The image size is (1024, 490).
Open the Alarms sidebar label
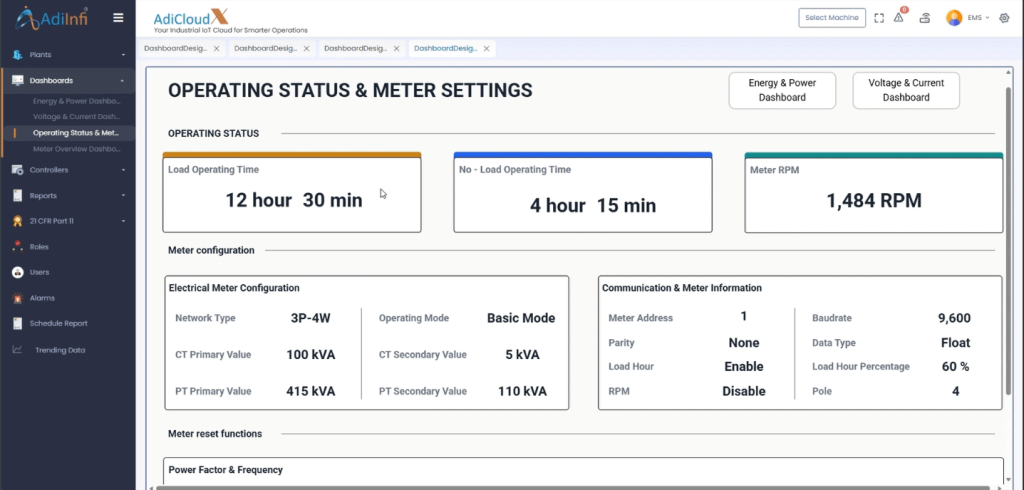[42, 298]
